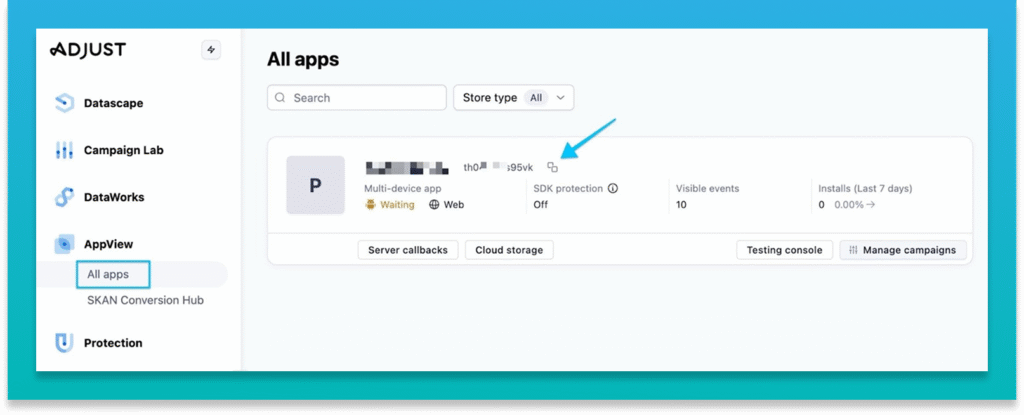
Task: Open Cloud storage settings
Action: coord(509,250)
